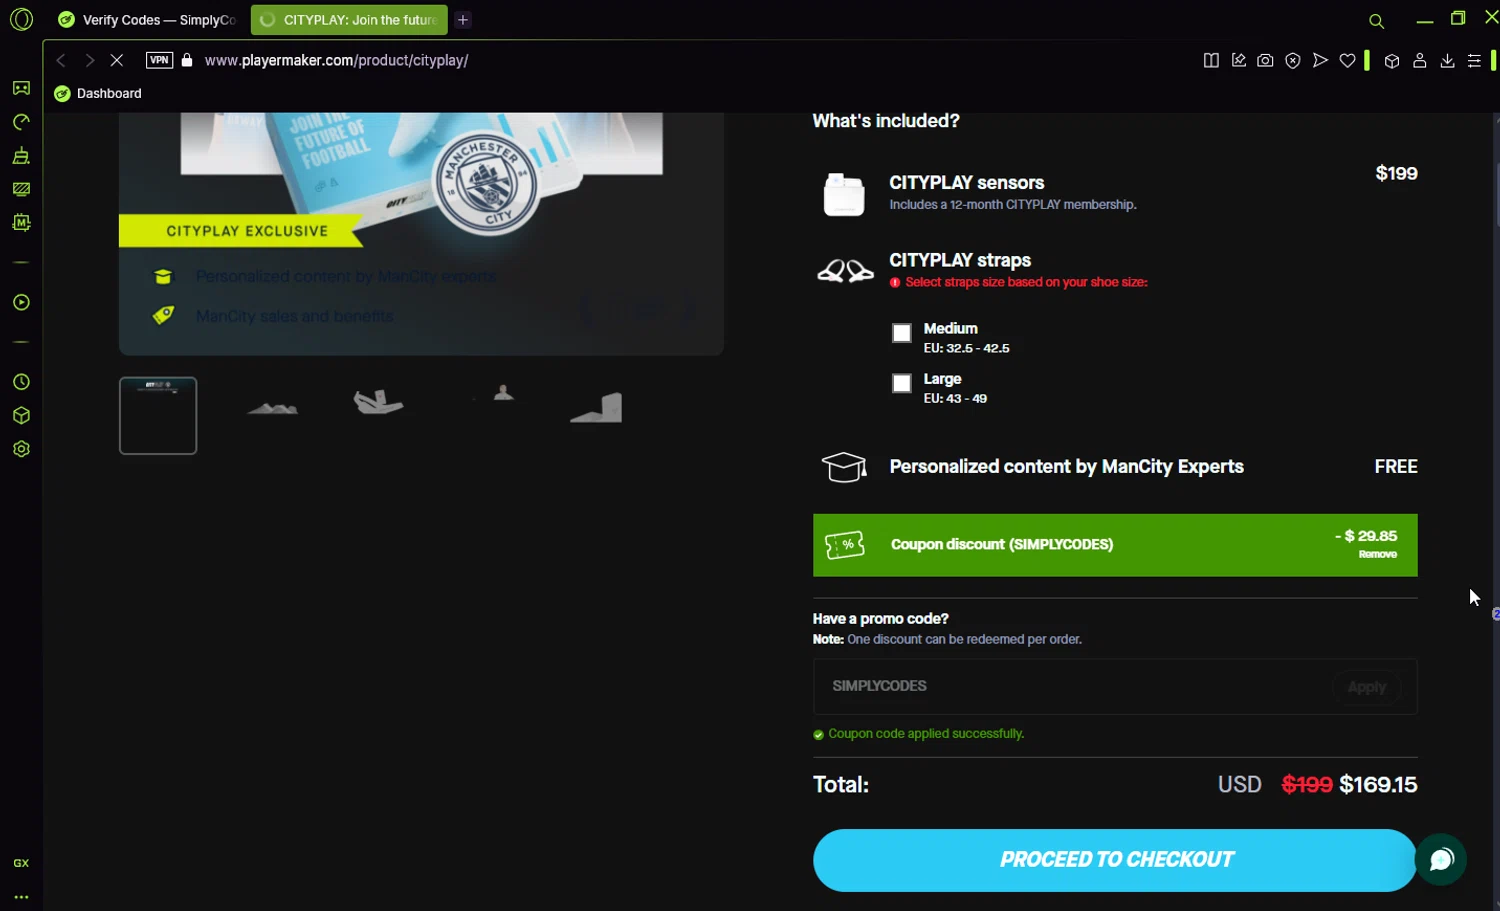This screenshot has height=911, width=1500.
Task: Click the Apply promo code button
Action: click(x=1366, y=687)
